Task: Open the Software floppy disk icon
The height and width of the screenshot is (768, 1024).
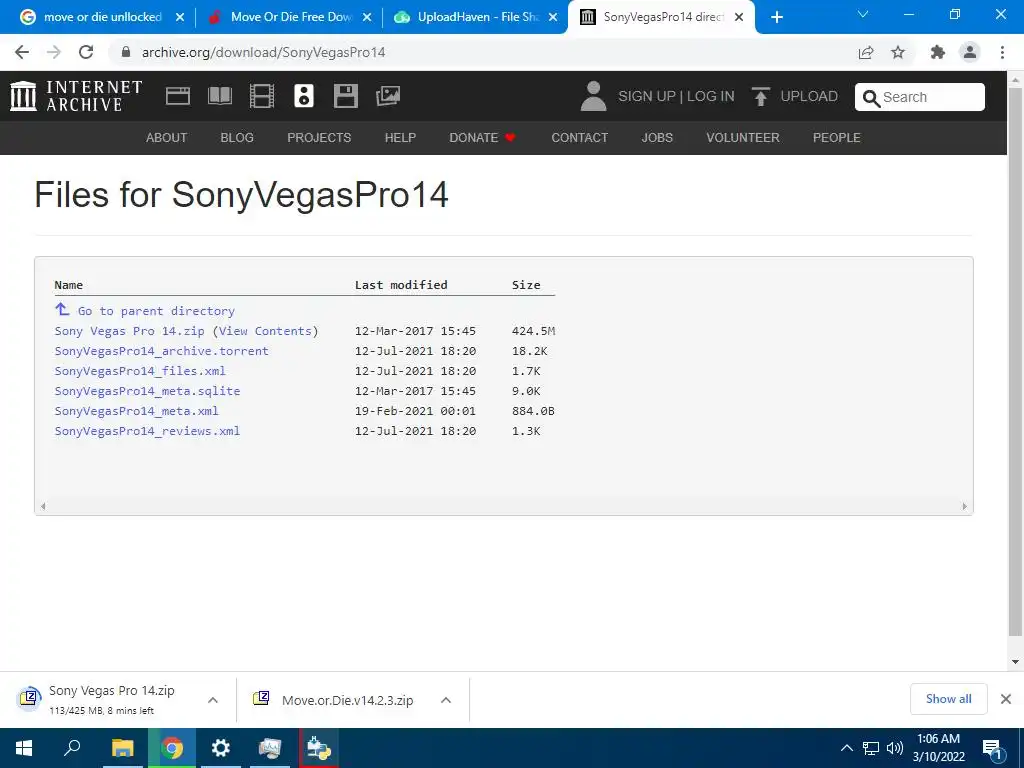Action: tap(345, 96)
